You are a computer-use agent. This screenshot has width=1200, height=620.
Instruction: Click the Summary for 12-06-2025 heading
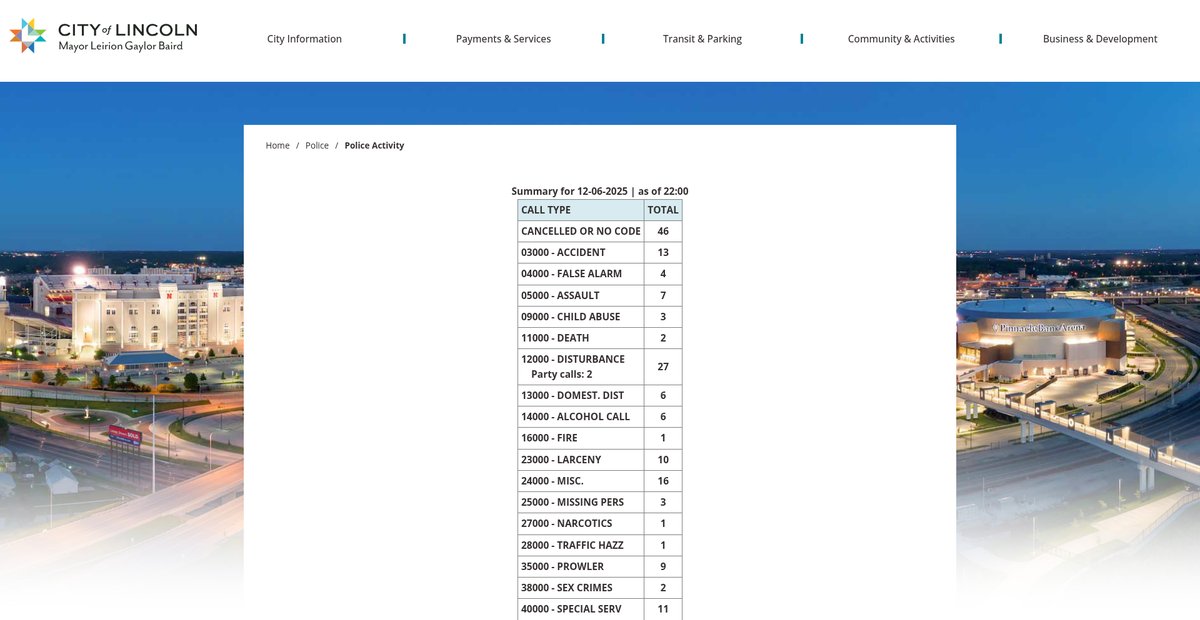tap(599, 191)
